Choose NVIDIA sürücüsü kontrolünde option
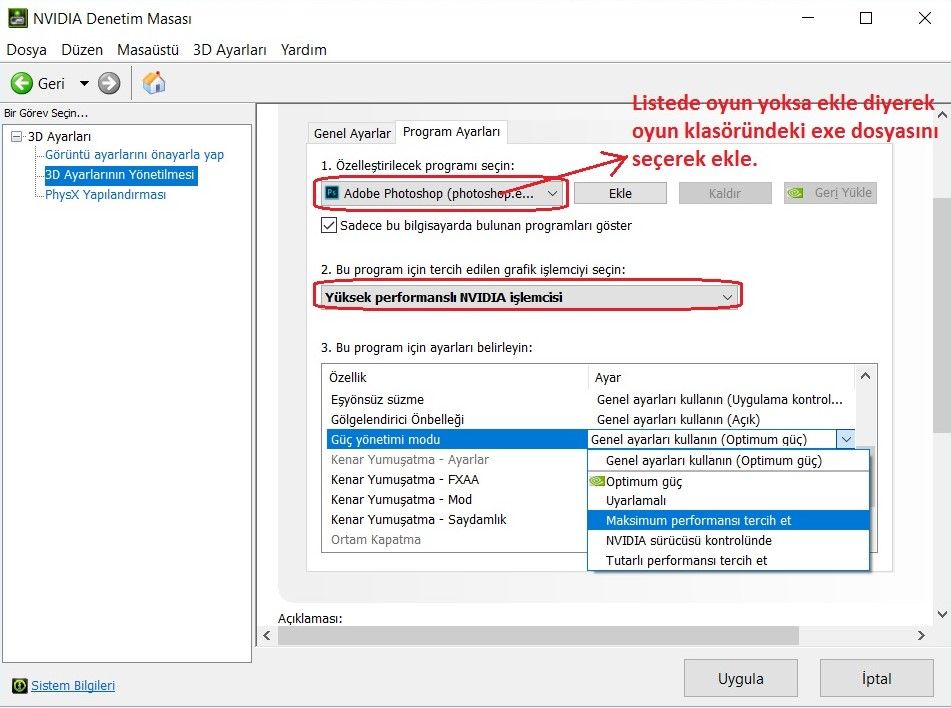Viewport: 951px width, 708px height. [728, 541]
